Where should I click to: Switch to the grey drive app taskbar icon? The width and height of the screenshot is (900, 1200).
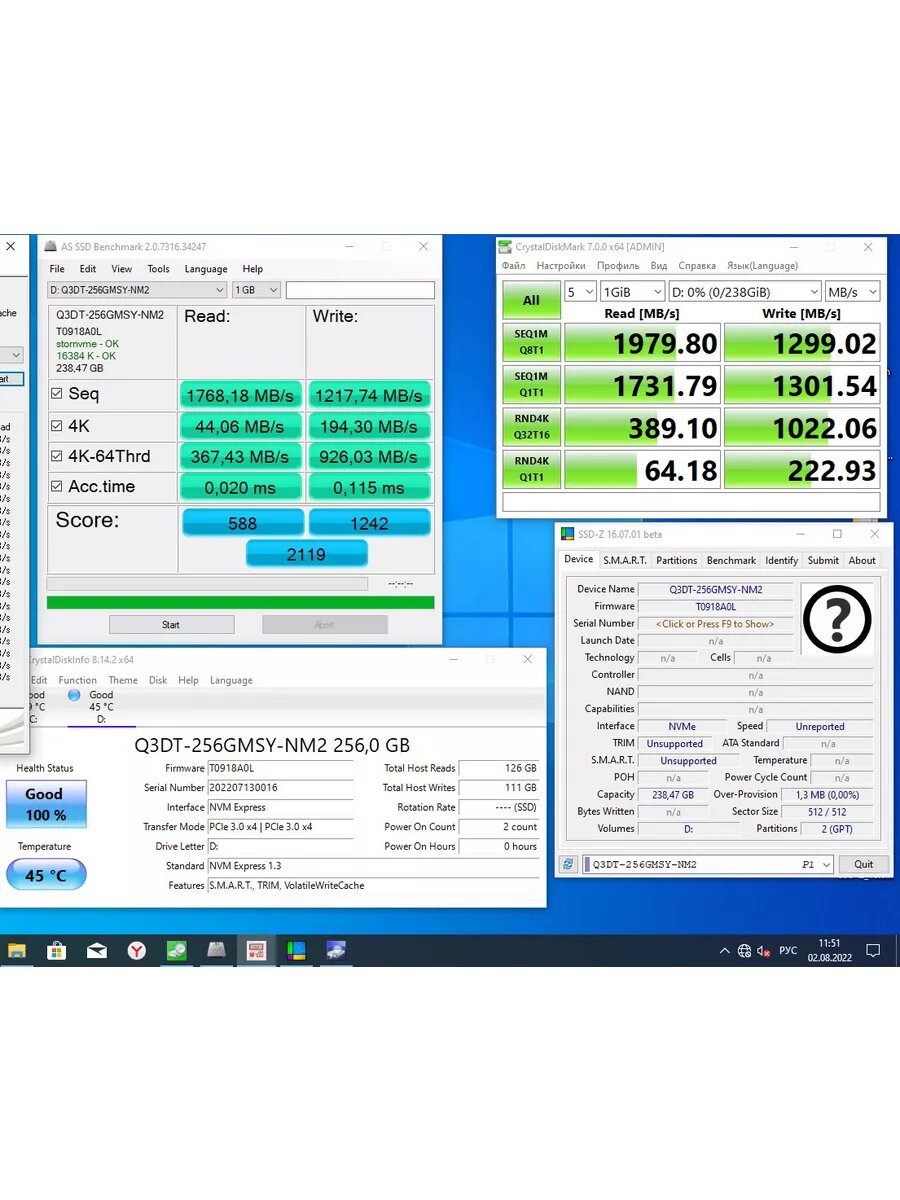(217, 951)
